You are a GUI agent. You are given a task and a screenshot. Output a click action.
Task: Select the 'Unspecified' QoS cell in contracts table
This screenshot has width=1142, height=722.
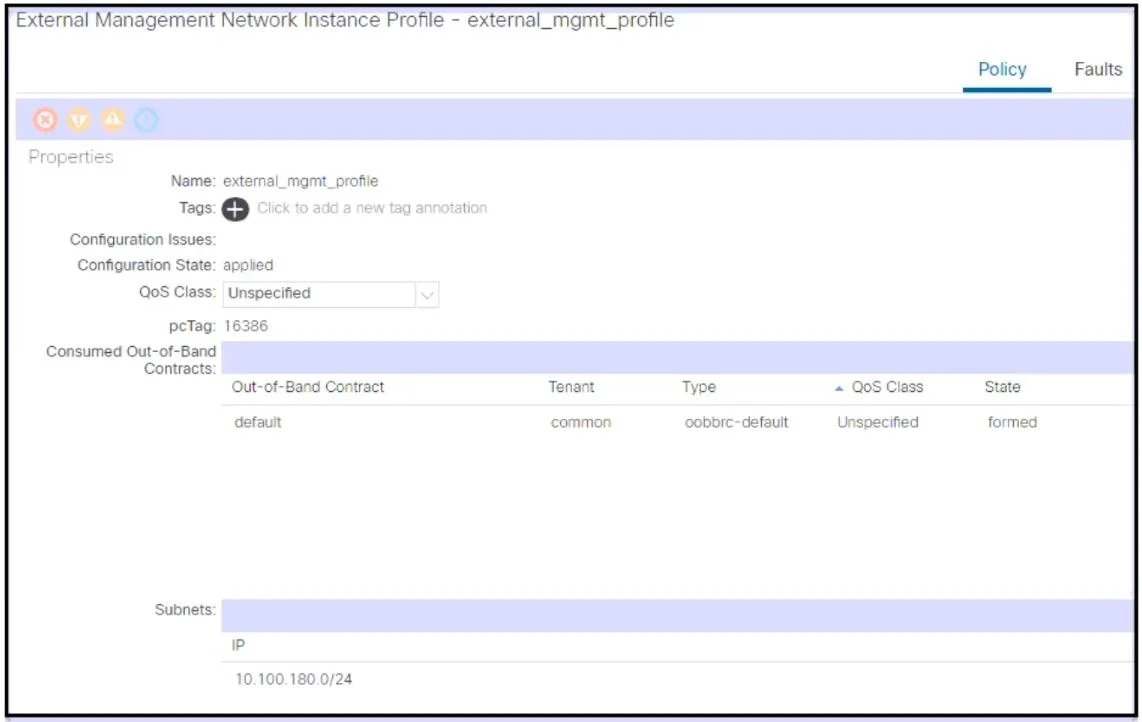click(878, 423)
